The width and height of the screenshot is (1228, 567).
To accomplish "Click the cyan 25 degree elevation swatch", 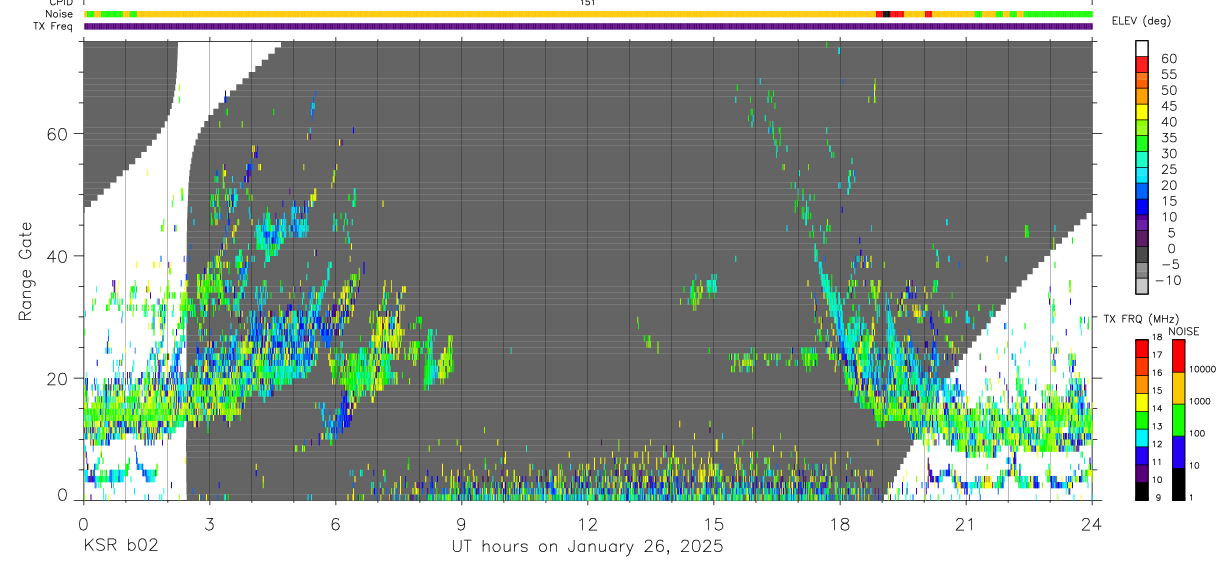I will 1142,177.
